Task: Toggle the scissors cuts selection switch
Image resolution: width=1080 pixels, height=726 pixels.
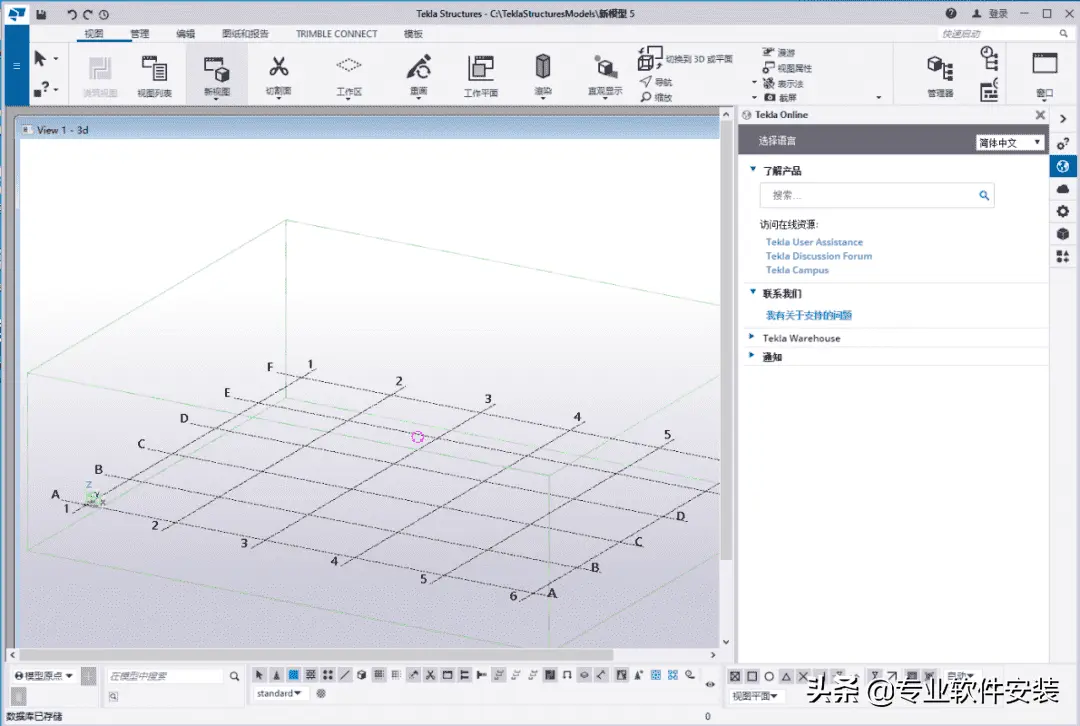Action: coord(430,675)
